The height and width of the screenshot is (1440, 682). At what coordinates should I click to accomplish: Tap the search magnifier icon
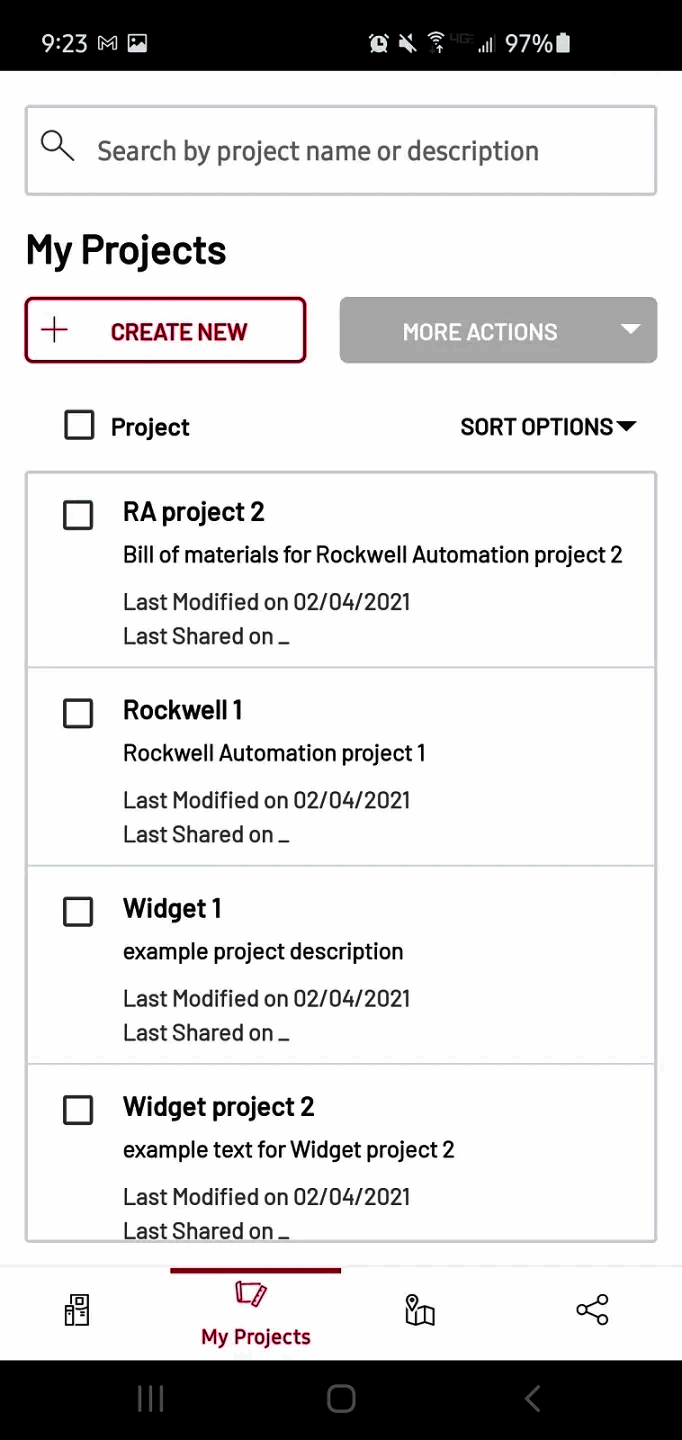(x=58, y=147)
